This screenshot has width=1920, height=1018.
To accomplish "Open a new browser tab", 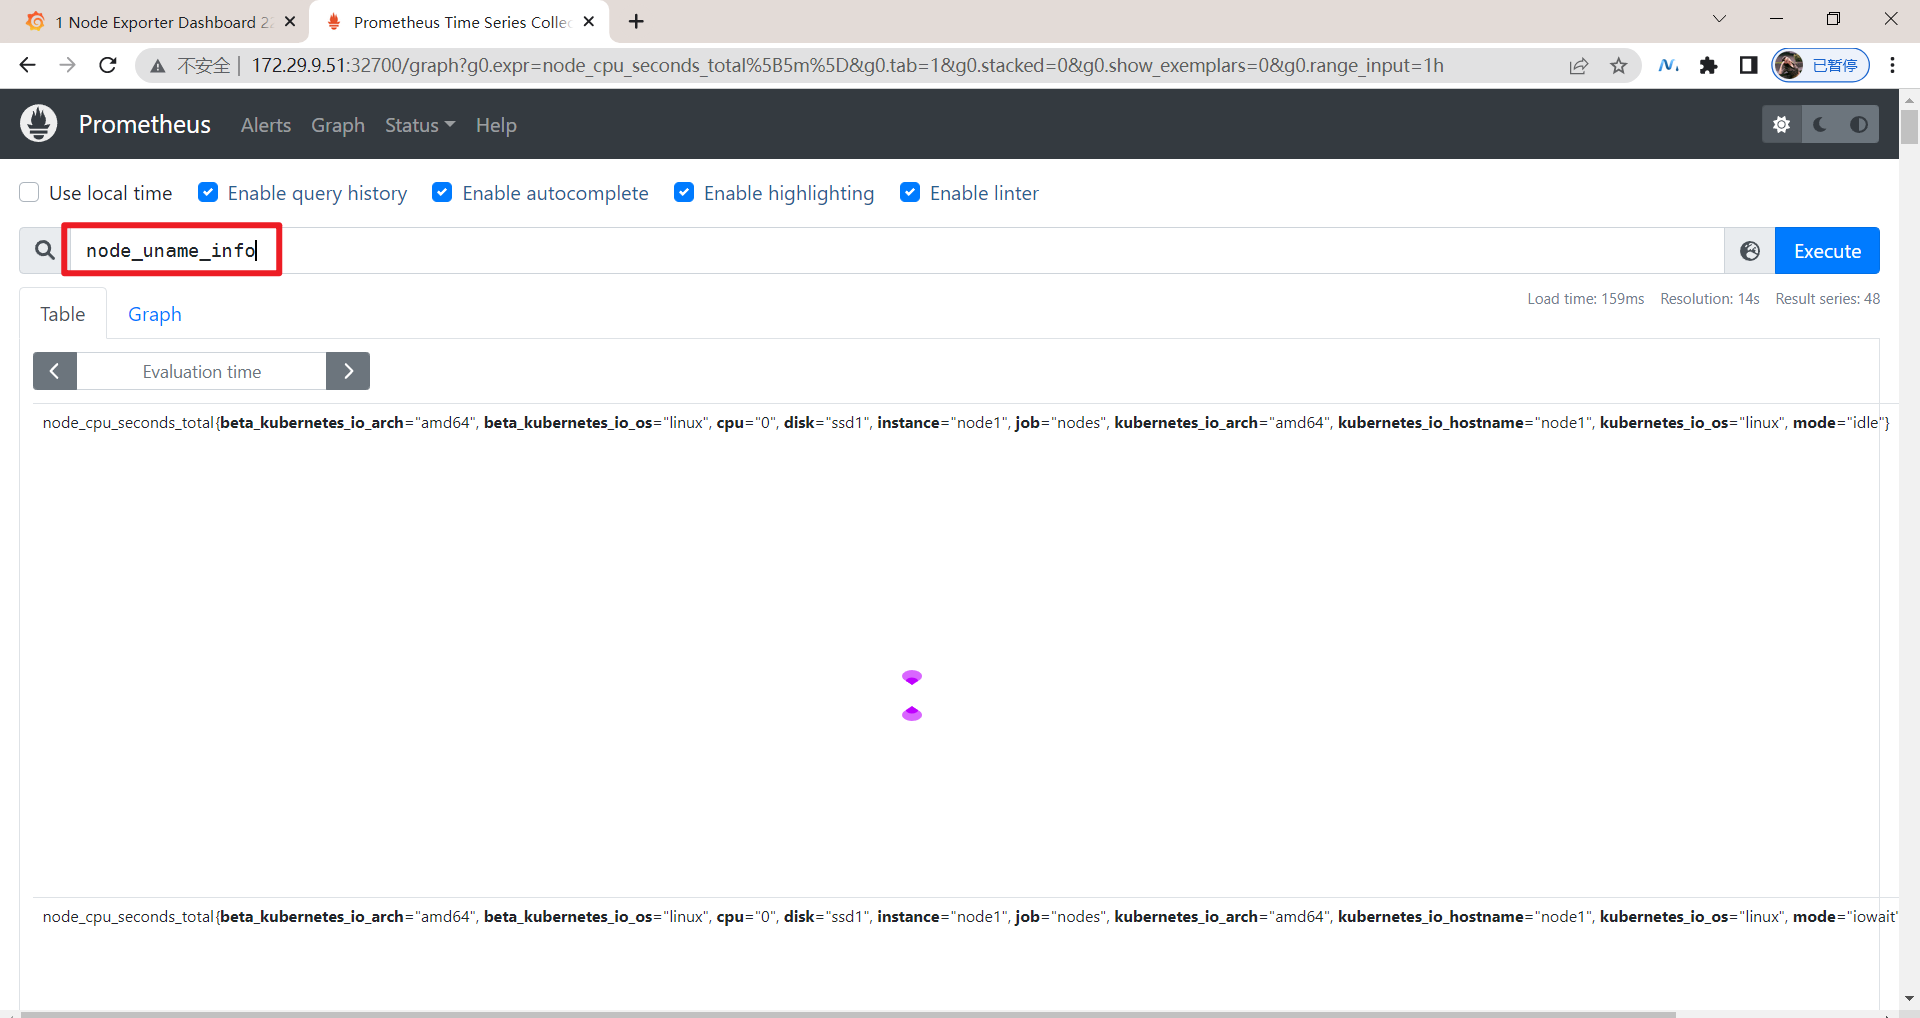I will 636,21.
